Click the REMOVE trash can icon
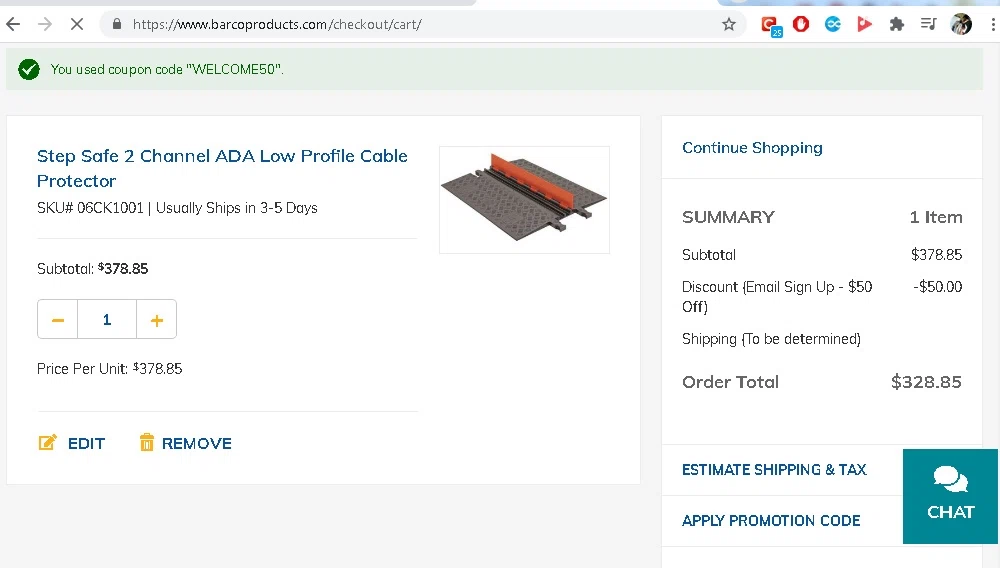This screenshot has height=568, width=1000. [x=147, y=442]
